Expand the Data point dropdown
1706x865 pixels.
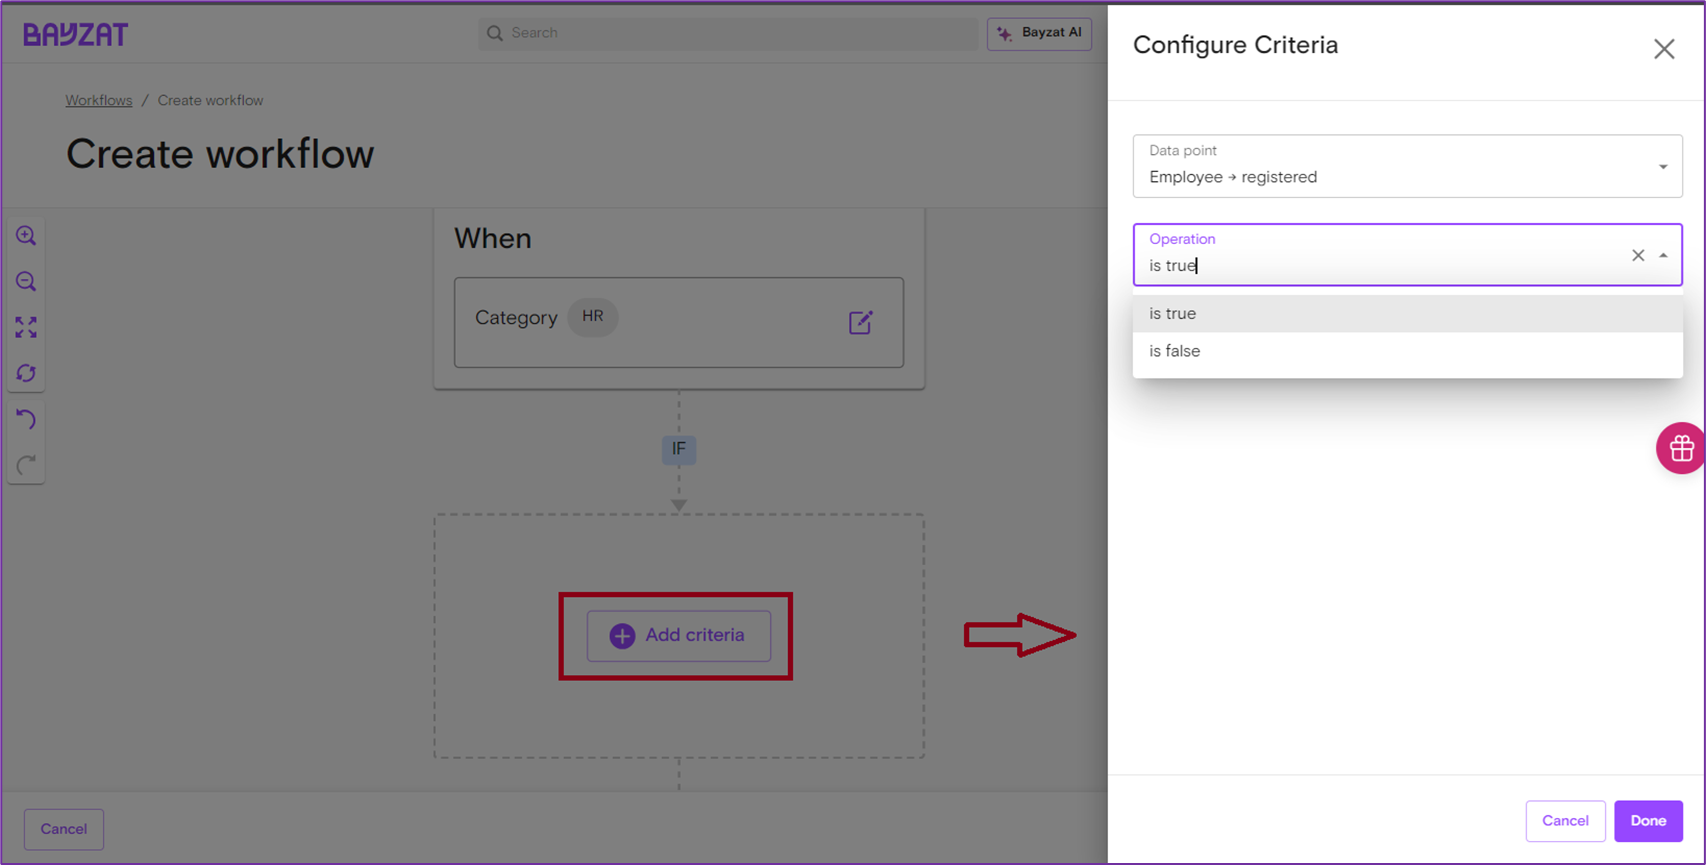point(1663,167)
